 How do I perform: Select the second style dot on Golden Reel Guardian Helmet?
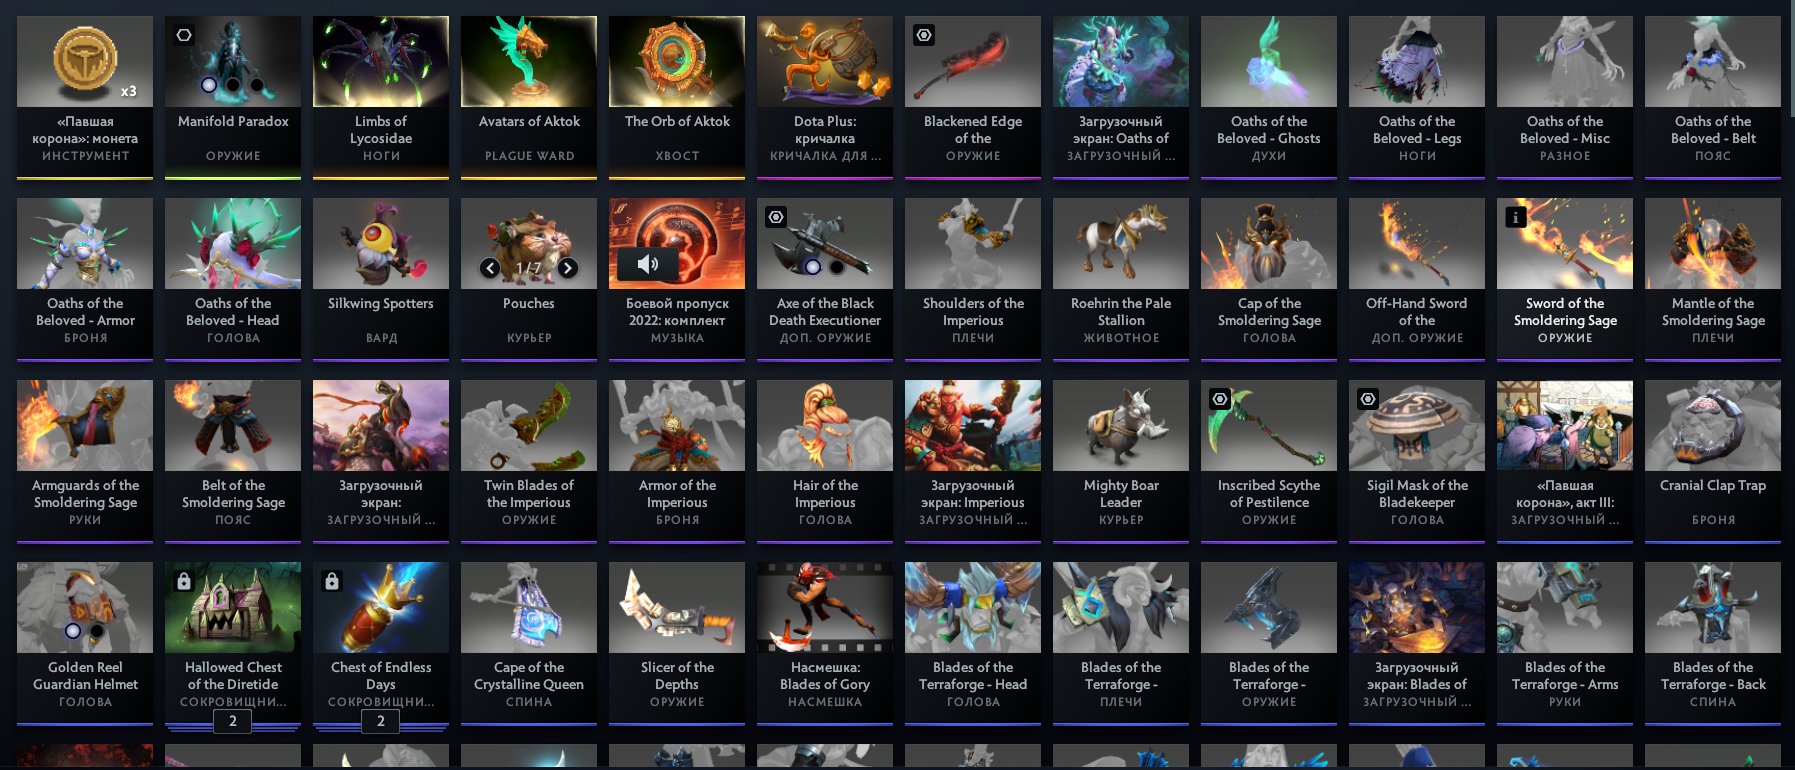coord(97,631)
